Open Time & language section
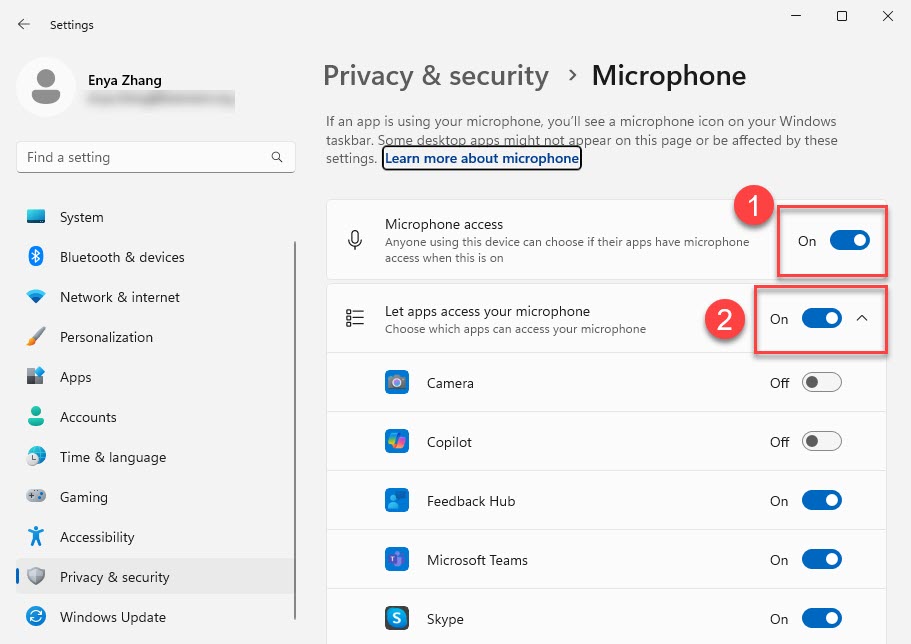 (112, 457)
